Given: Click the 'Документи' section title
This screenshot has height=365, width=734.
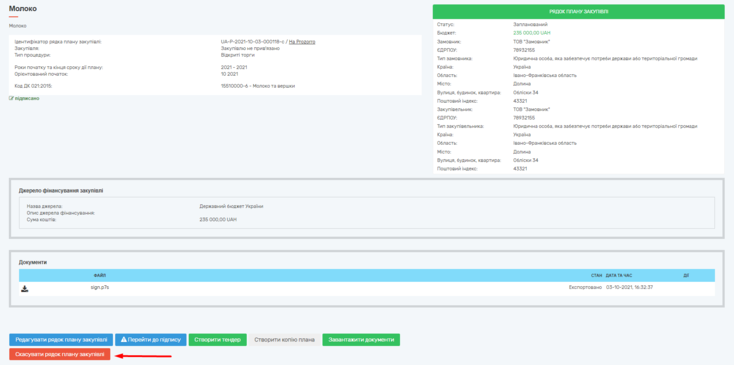Looking at the screenshot, I should tap(33, 262).
